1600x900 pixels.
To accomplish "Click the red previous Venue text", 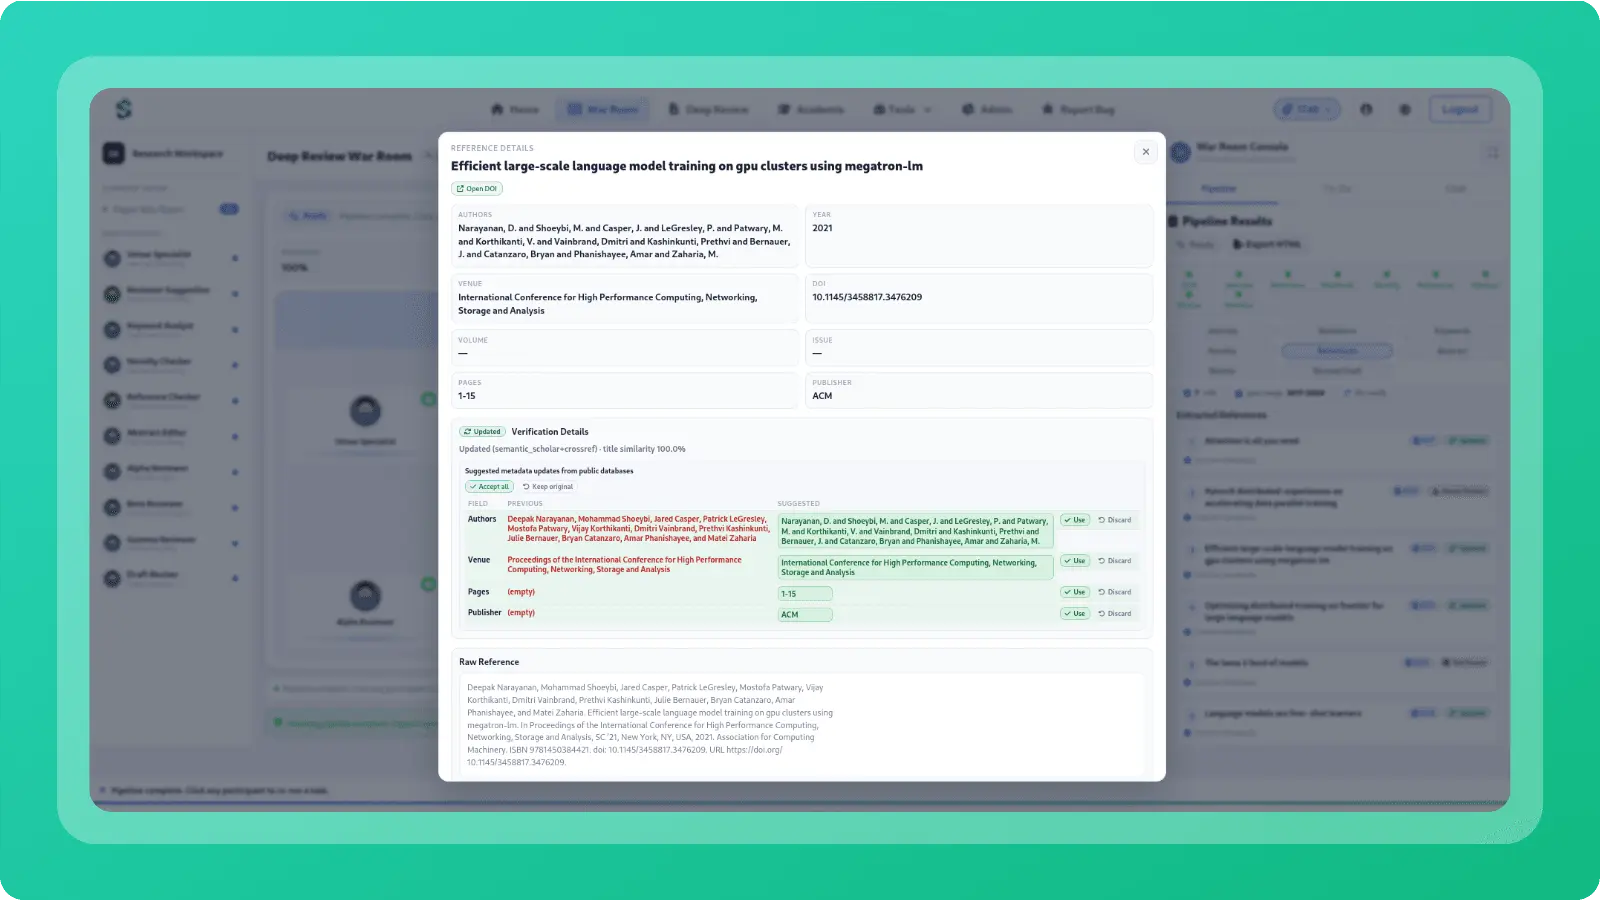I will point(624,565).
